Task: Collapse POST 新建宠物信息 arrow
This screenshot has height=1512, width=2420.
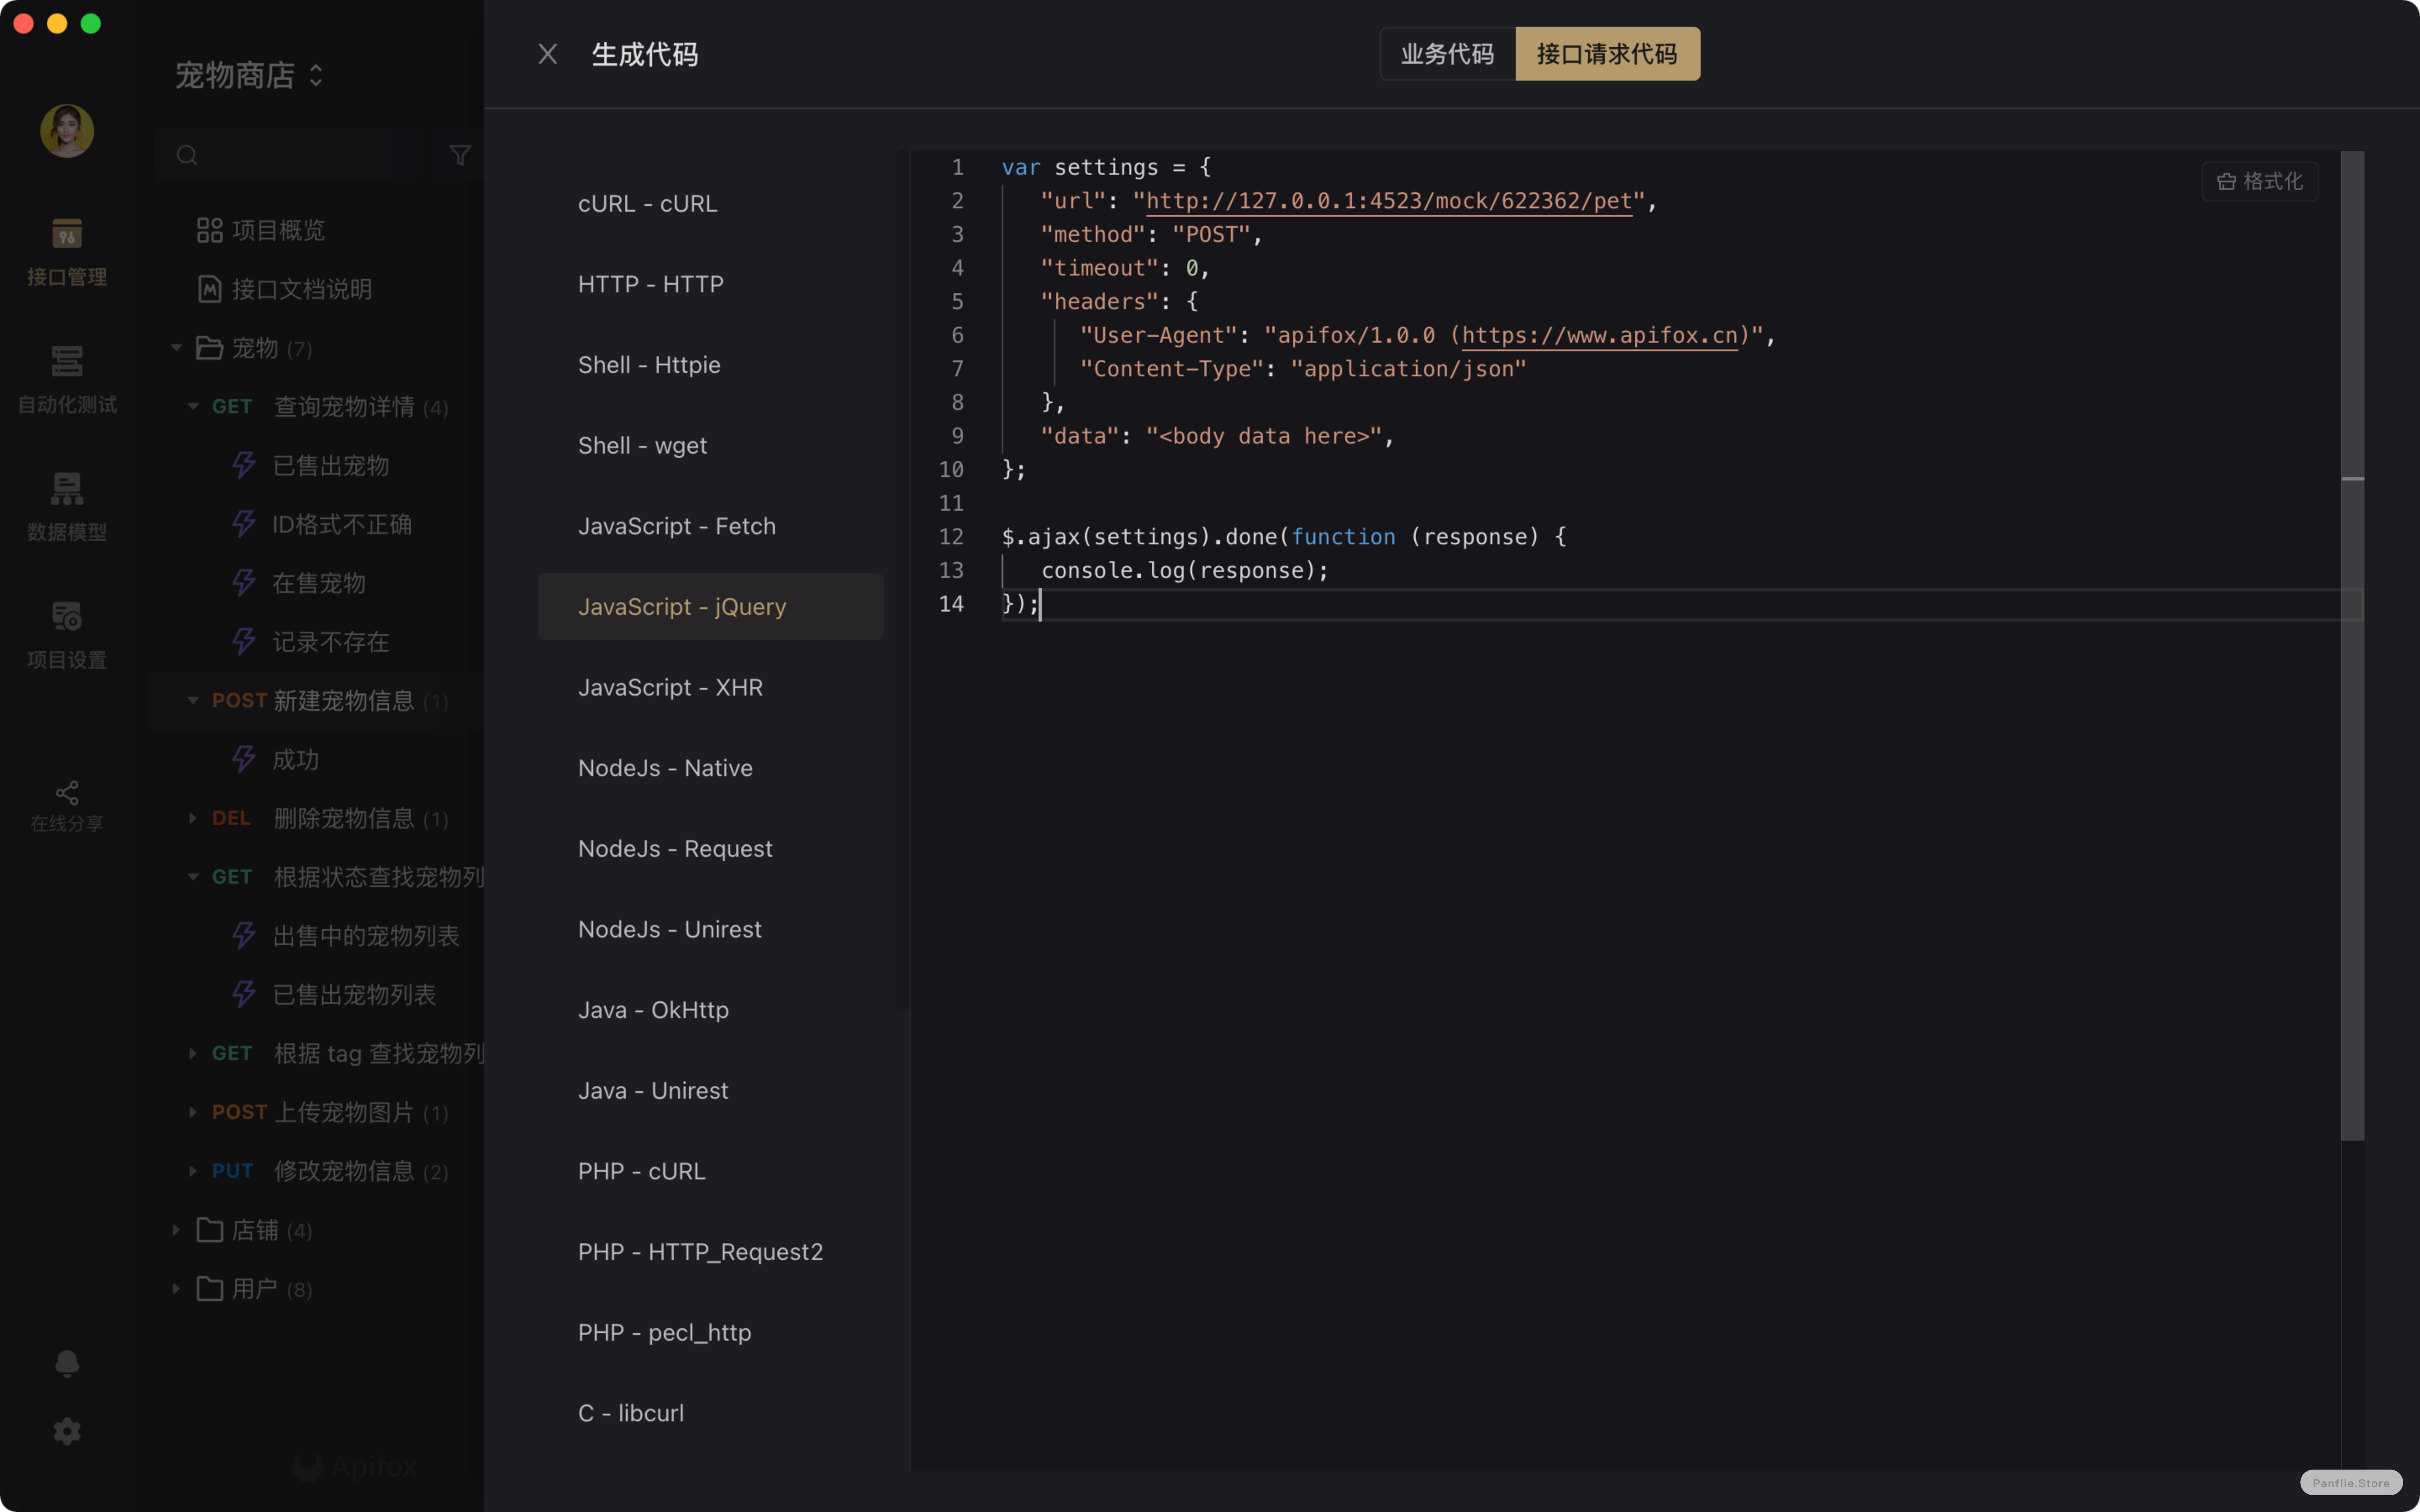Action: pyautogui.click(x=193, y=701)
